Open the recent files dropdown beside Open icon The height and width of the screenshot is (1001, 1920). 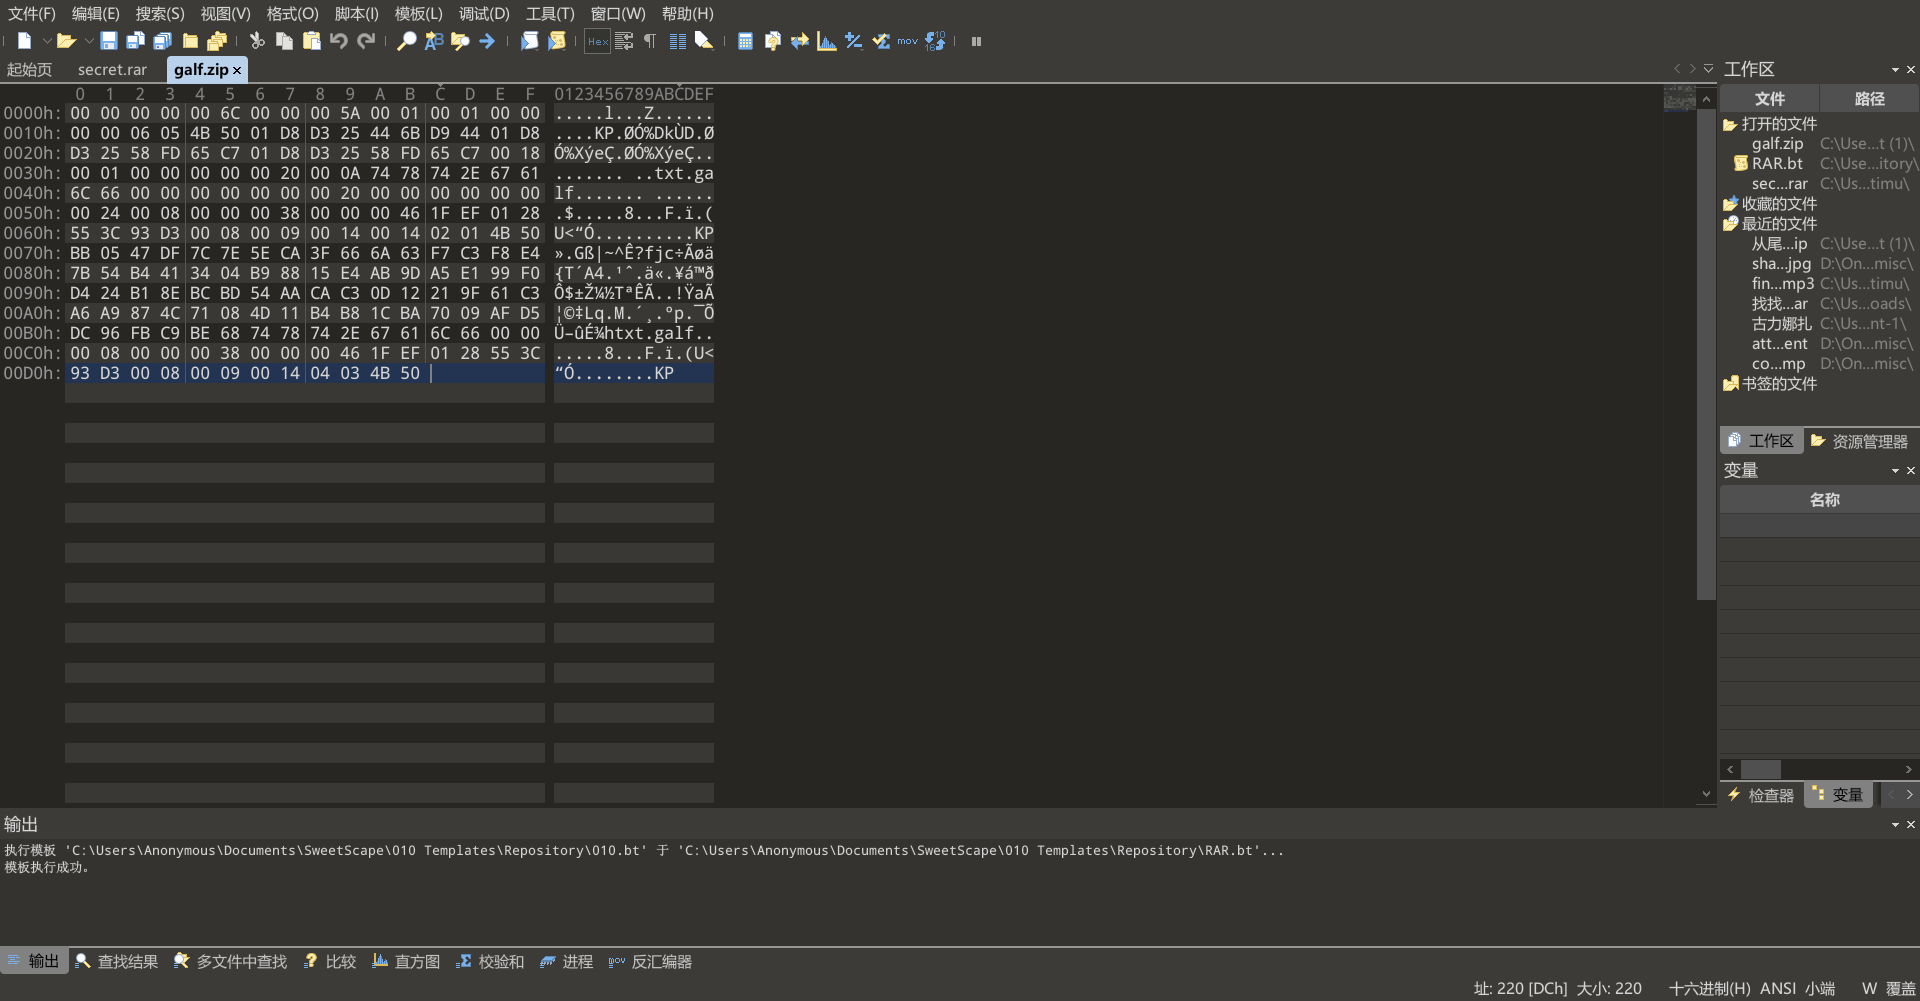point(88,41)
